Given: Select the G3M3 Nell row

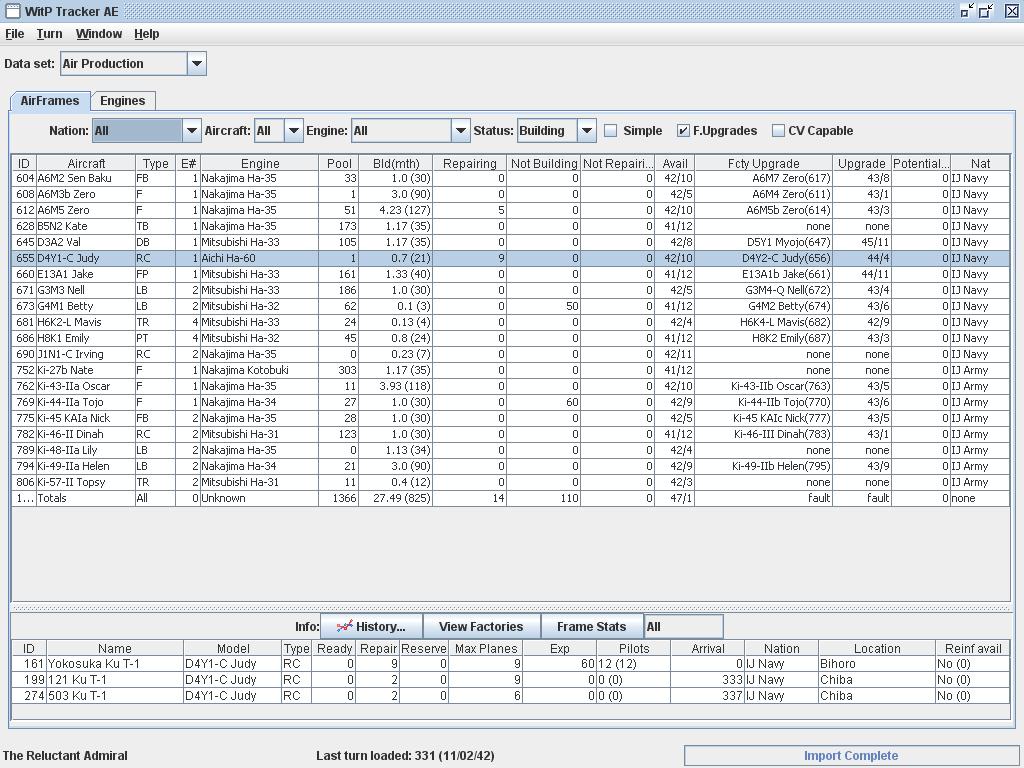Looking at the screenshot, I should [511, 290].
